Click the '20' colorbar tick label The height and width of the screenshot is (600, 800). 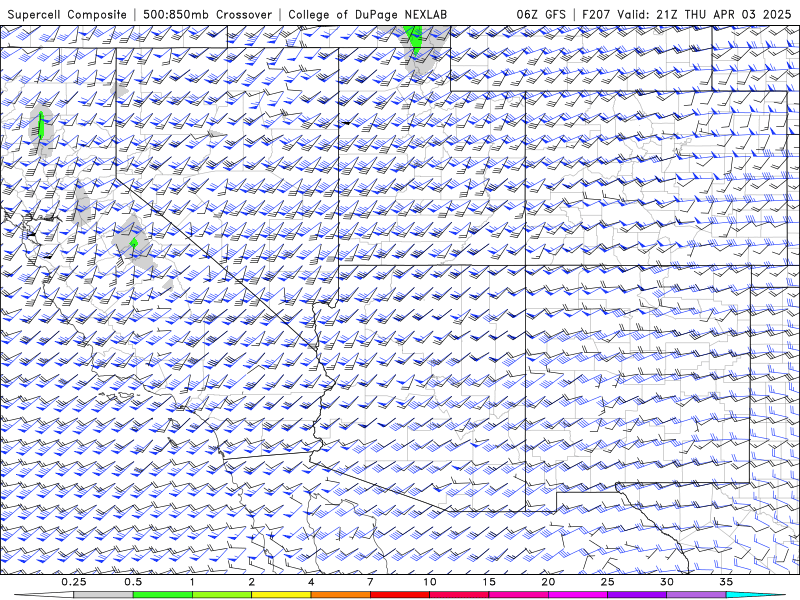point(548,582)
